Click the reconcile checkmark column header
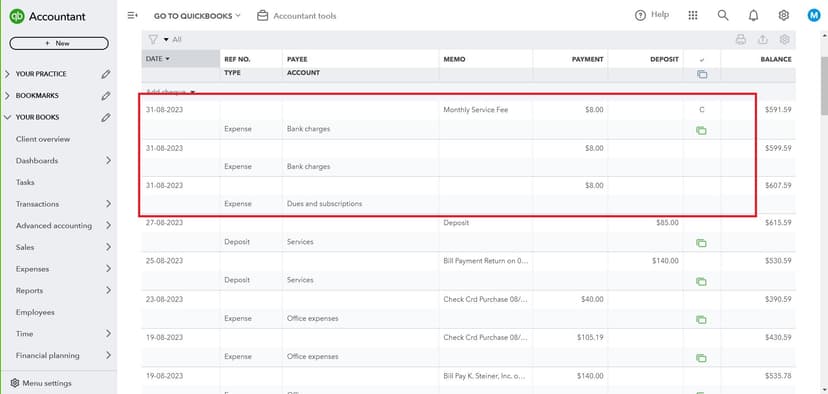The height and width of the screenshot is (394, 828). coord(701,60)
